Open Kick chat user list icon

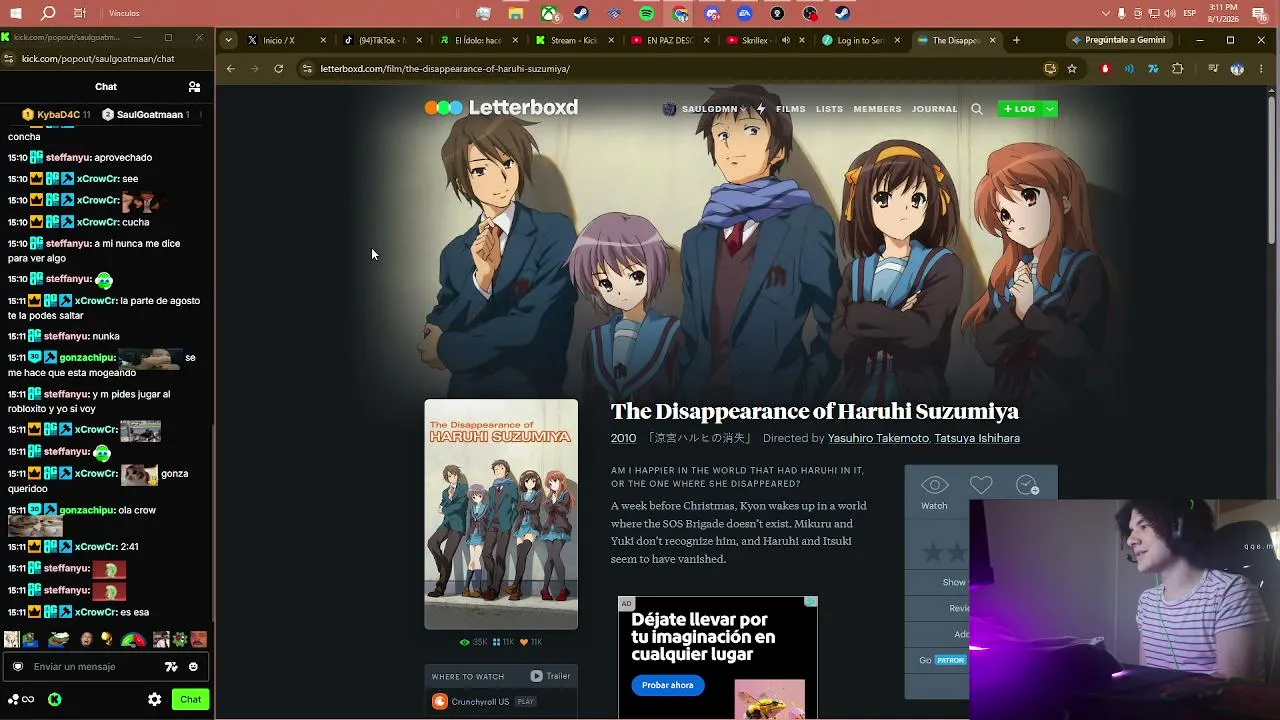pos(194,87)
